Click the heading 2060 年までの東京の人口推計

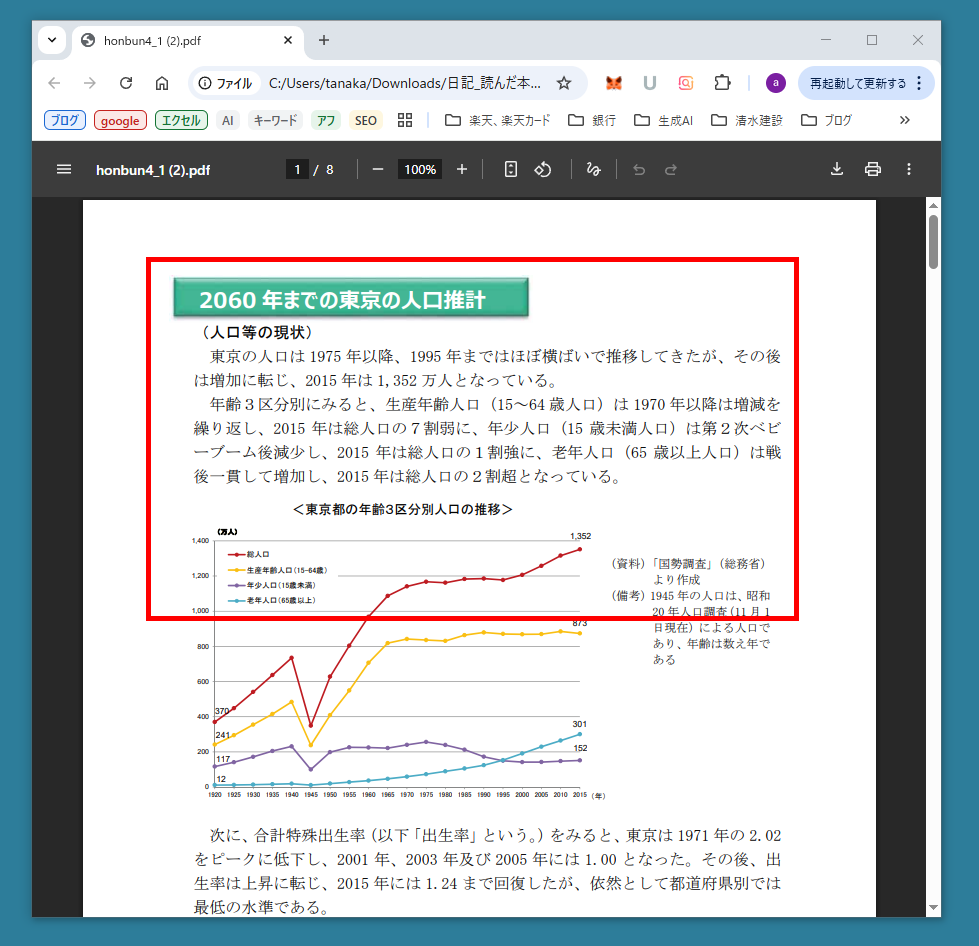[x=351, y=298]
